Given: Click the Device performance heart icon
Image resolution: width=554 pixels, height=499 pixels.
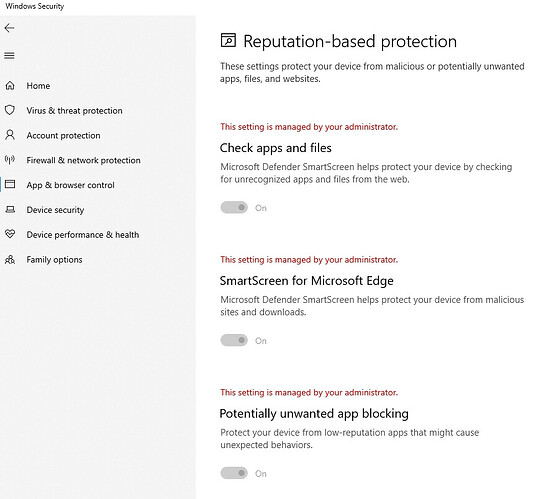Looking at the screenshot, I should coord(10,234).
